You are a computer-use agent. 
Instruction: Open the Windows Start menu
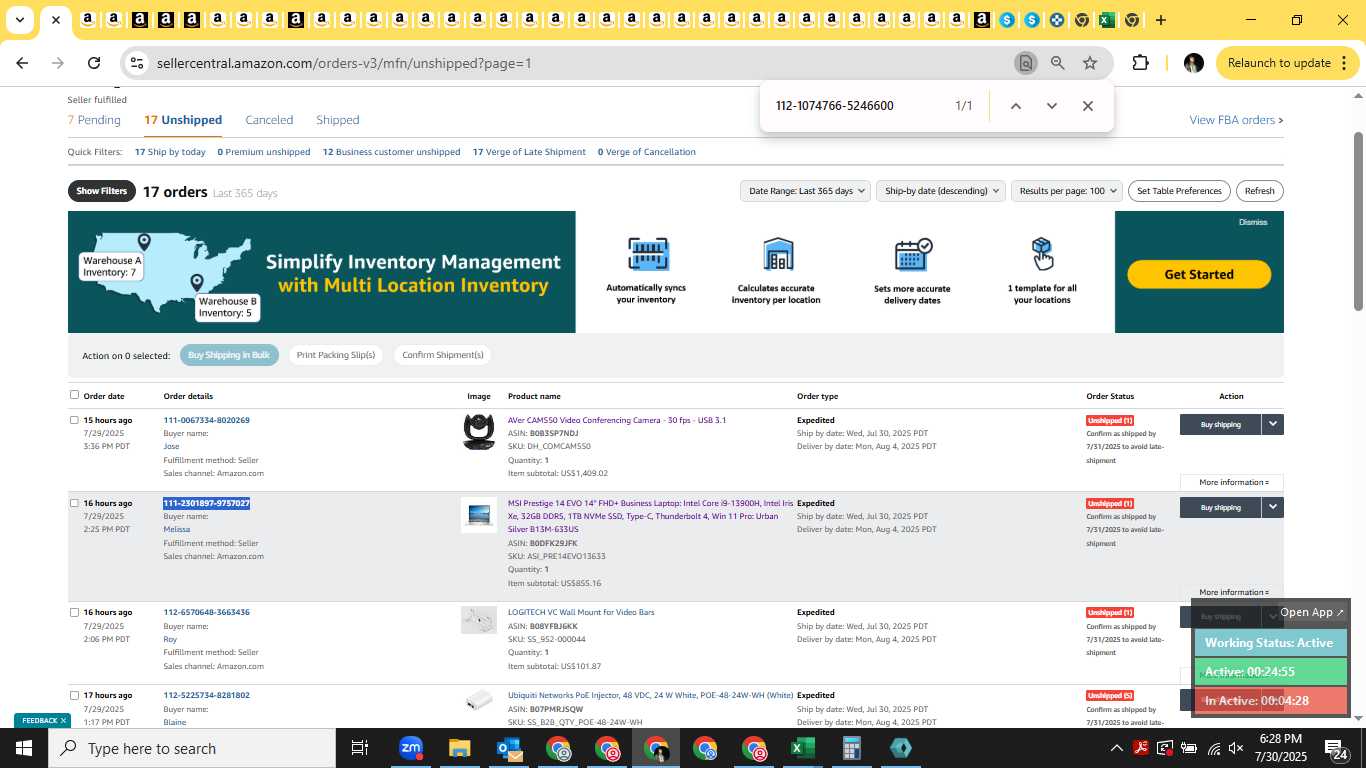click(x=24, y=748)
